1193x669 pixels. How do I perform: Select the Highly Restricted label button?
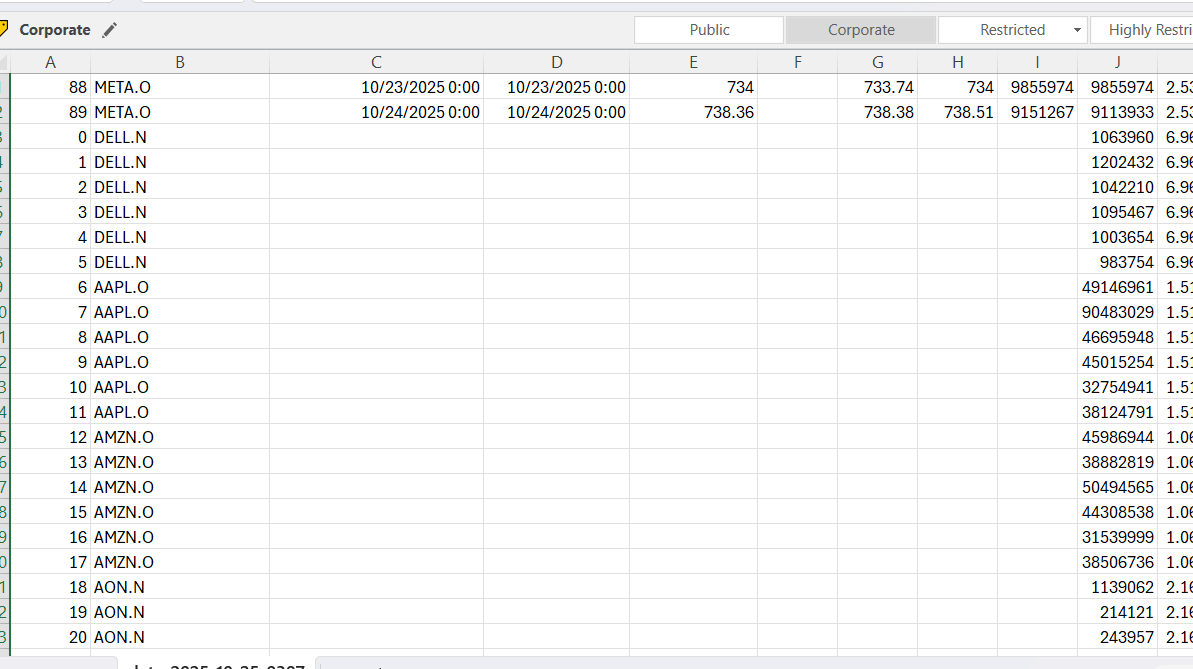tap(1141, 30)
